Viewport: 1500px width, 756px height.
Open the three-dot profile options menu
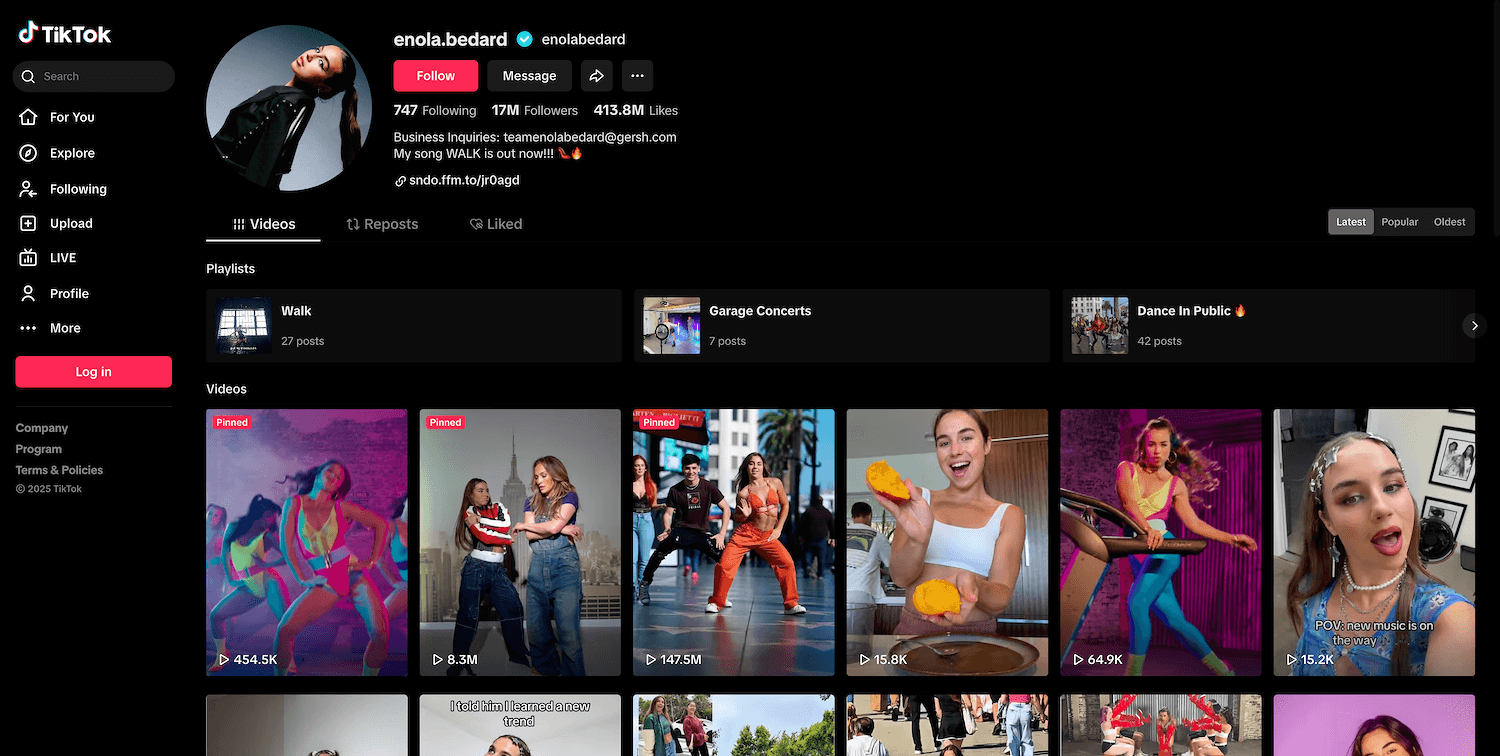(x=637, y=76)
